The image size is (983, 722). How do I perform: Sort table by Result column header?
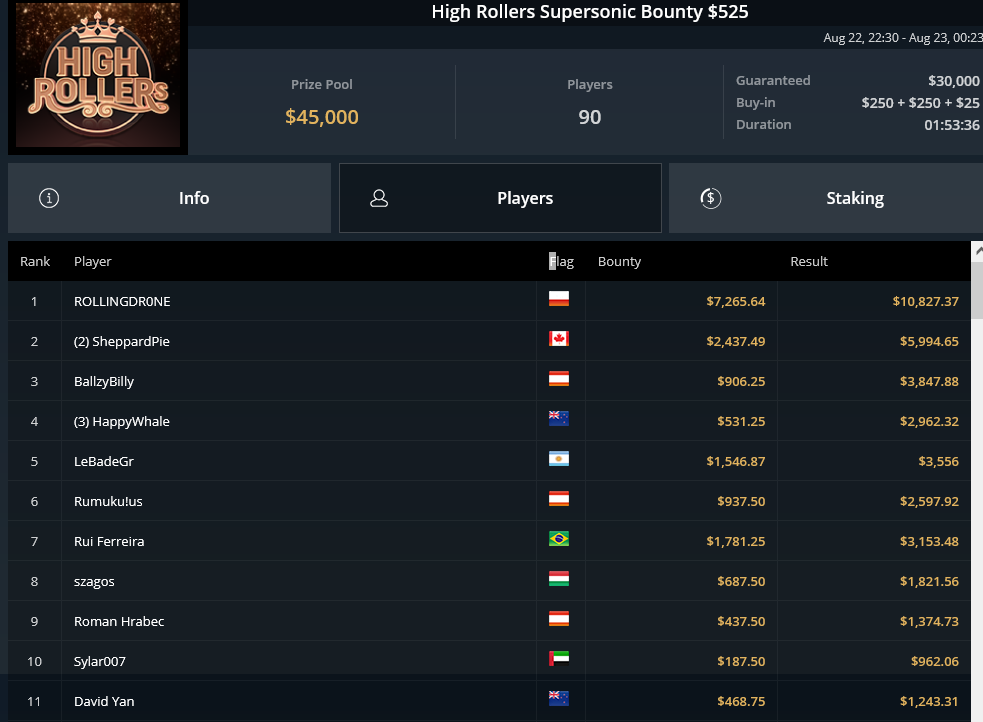809,261
